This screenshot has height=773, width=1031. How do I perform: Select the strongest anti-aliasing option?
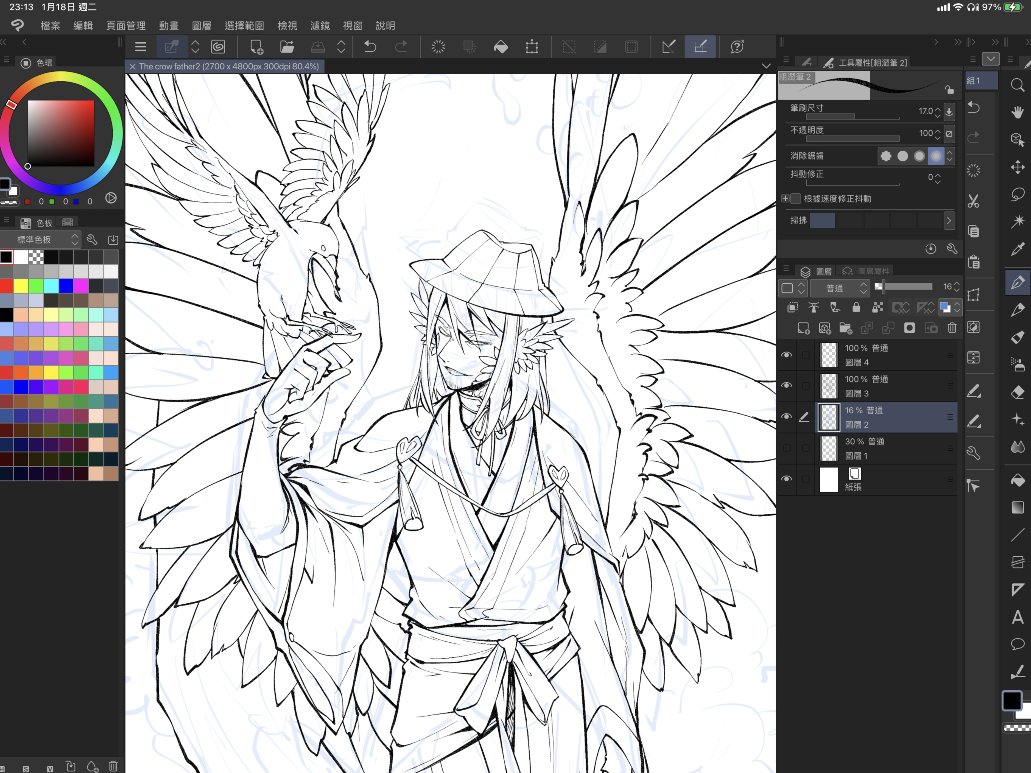point(936,156)
